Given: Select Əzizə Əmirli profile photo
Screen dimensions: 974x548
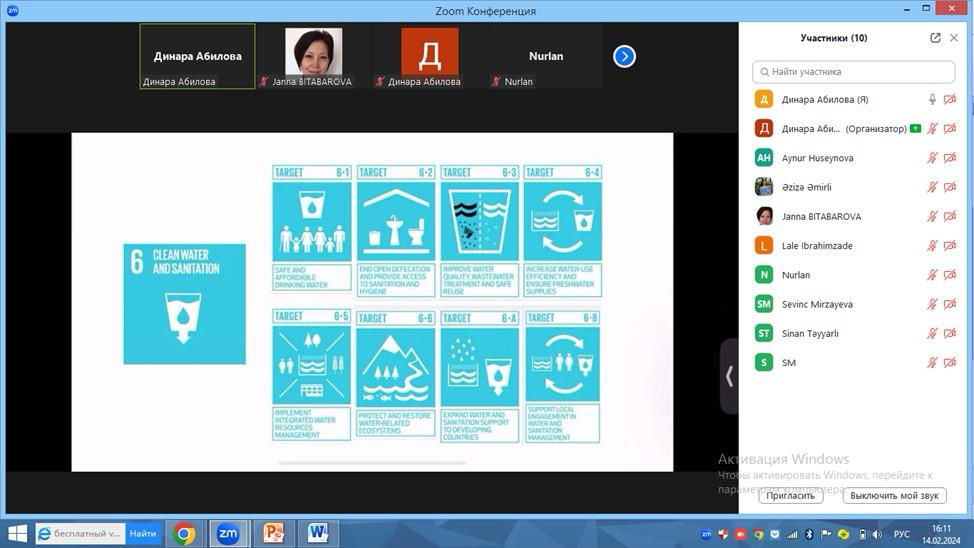Looking at the screenshot, I should click(763, 187).
